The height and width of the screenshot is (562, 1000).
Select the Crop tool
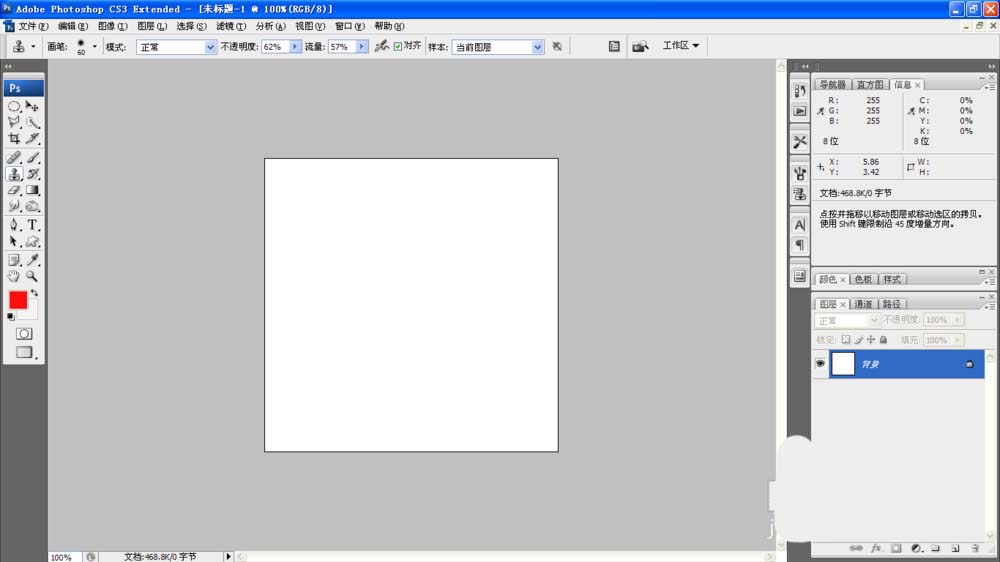14,138
